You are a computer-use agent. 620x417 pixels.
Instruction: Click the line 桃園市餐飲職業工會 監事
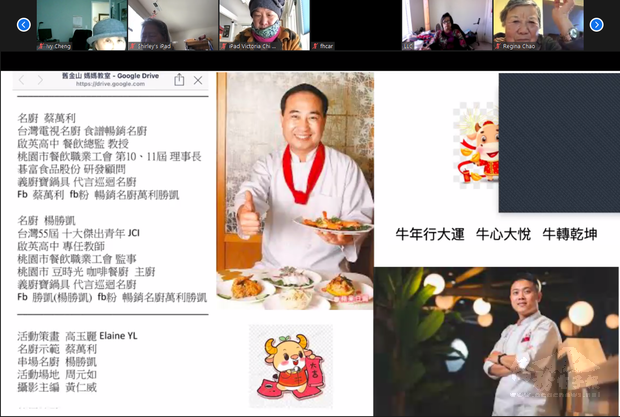[77, 259]
